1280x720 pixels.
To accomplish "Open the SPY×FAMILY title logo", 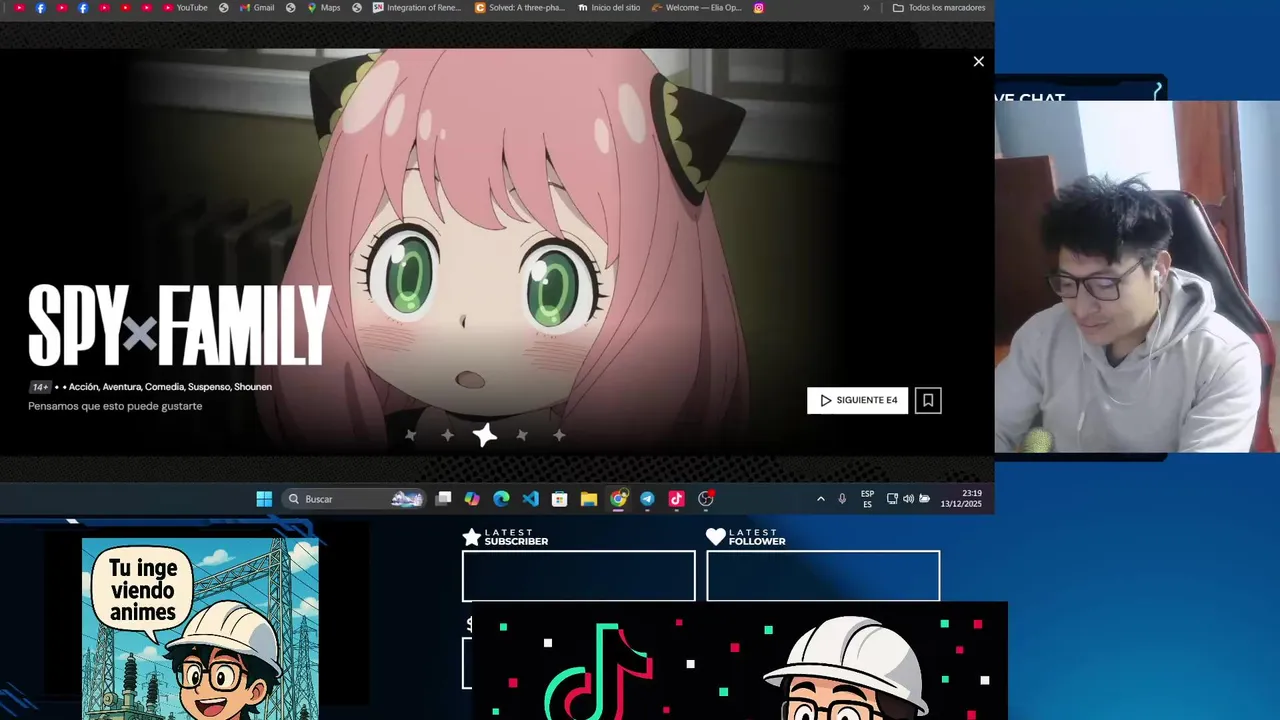I will 179,325.
